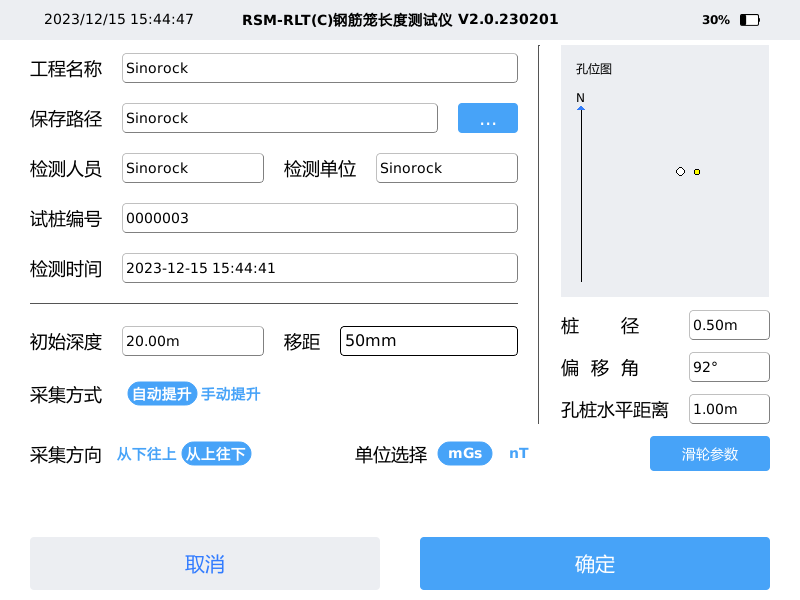This screenshot has width=800, height=600.
Task: Edit the 孔桩水平距离 field showing 1.00m
Action: coord(729,409)
